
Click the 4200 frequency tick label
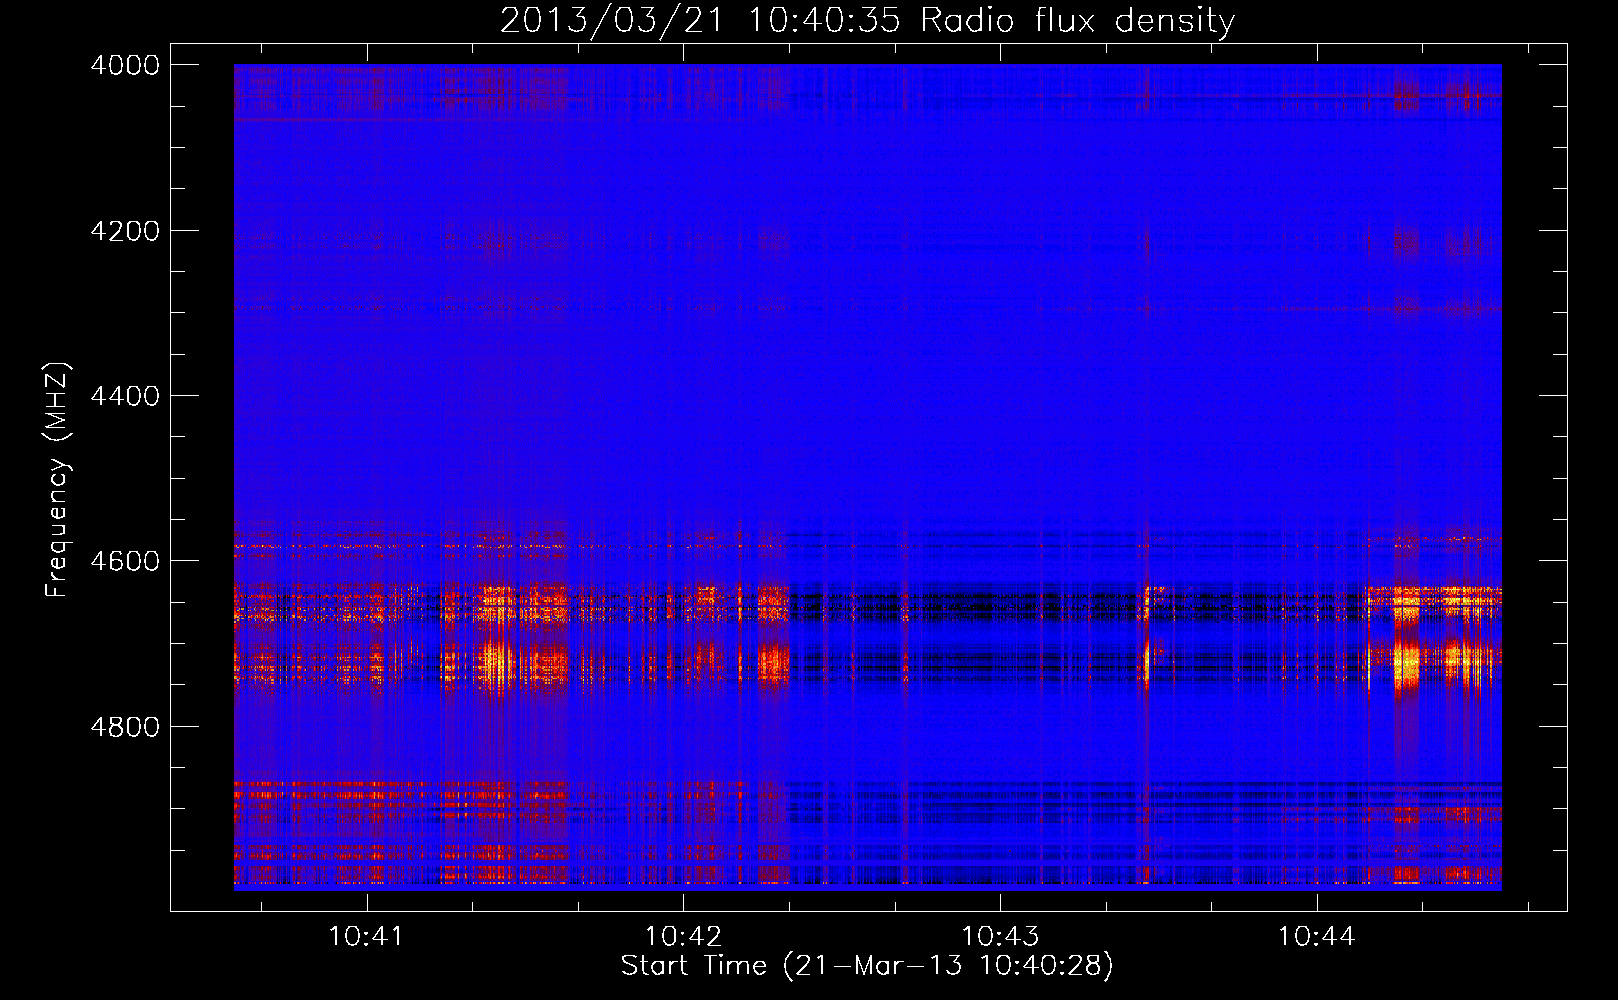coord(125,231)
